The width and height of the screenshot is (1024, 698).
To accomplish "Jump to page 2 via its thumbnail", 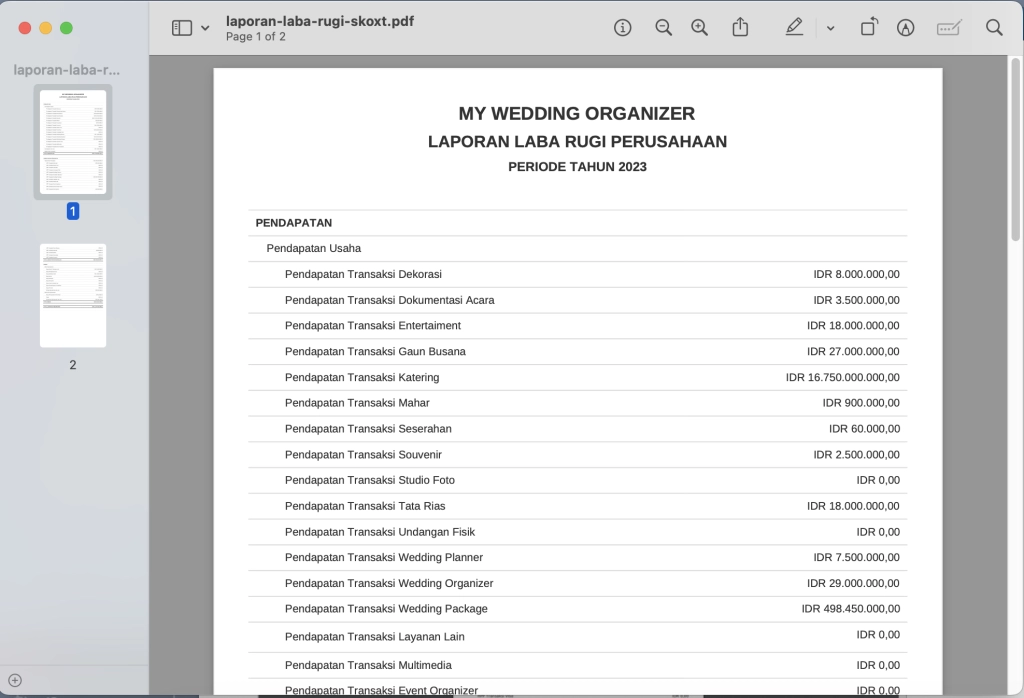I will [72, 295].
